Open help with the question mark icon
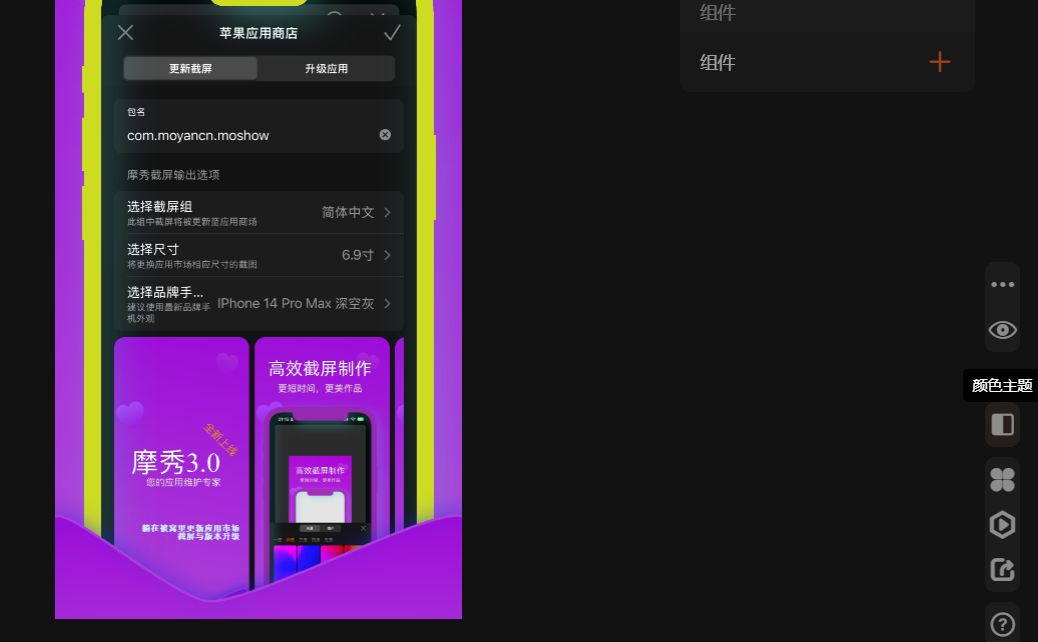Viewport: 1038px width, 642px height. [1002, 624]
